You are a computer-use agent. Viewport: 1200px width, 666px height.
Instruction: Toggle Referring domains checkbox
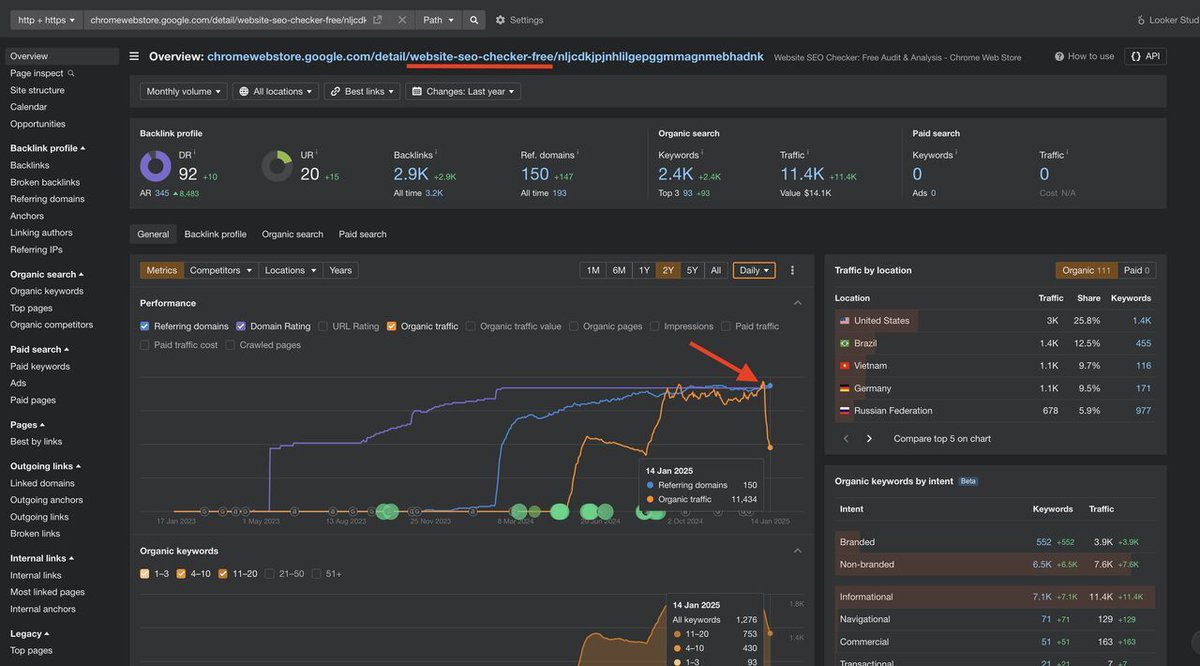pyautogui.click(x=145, y=326)
